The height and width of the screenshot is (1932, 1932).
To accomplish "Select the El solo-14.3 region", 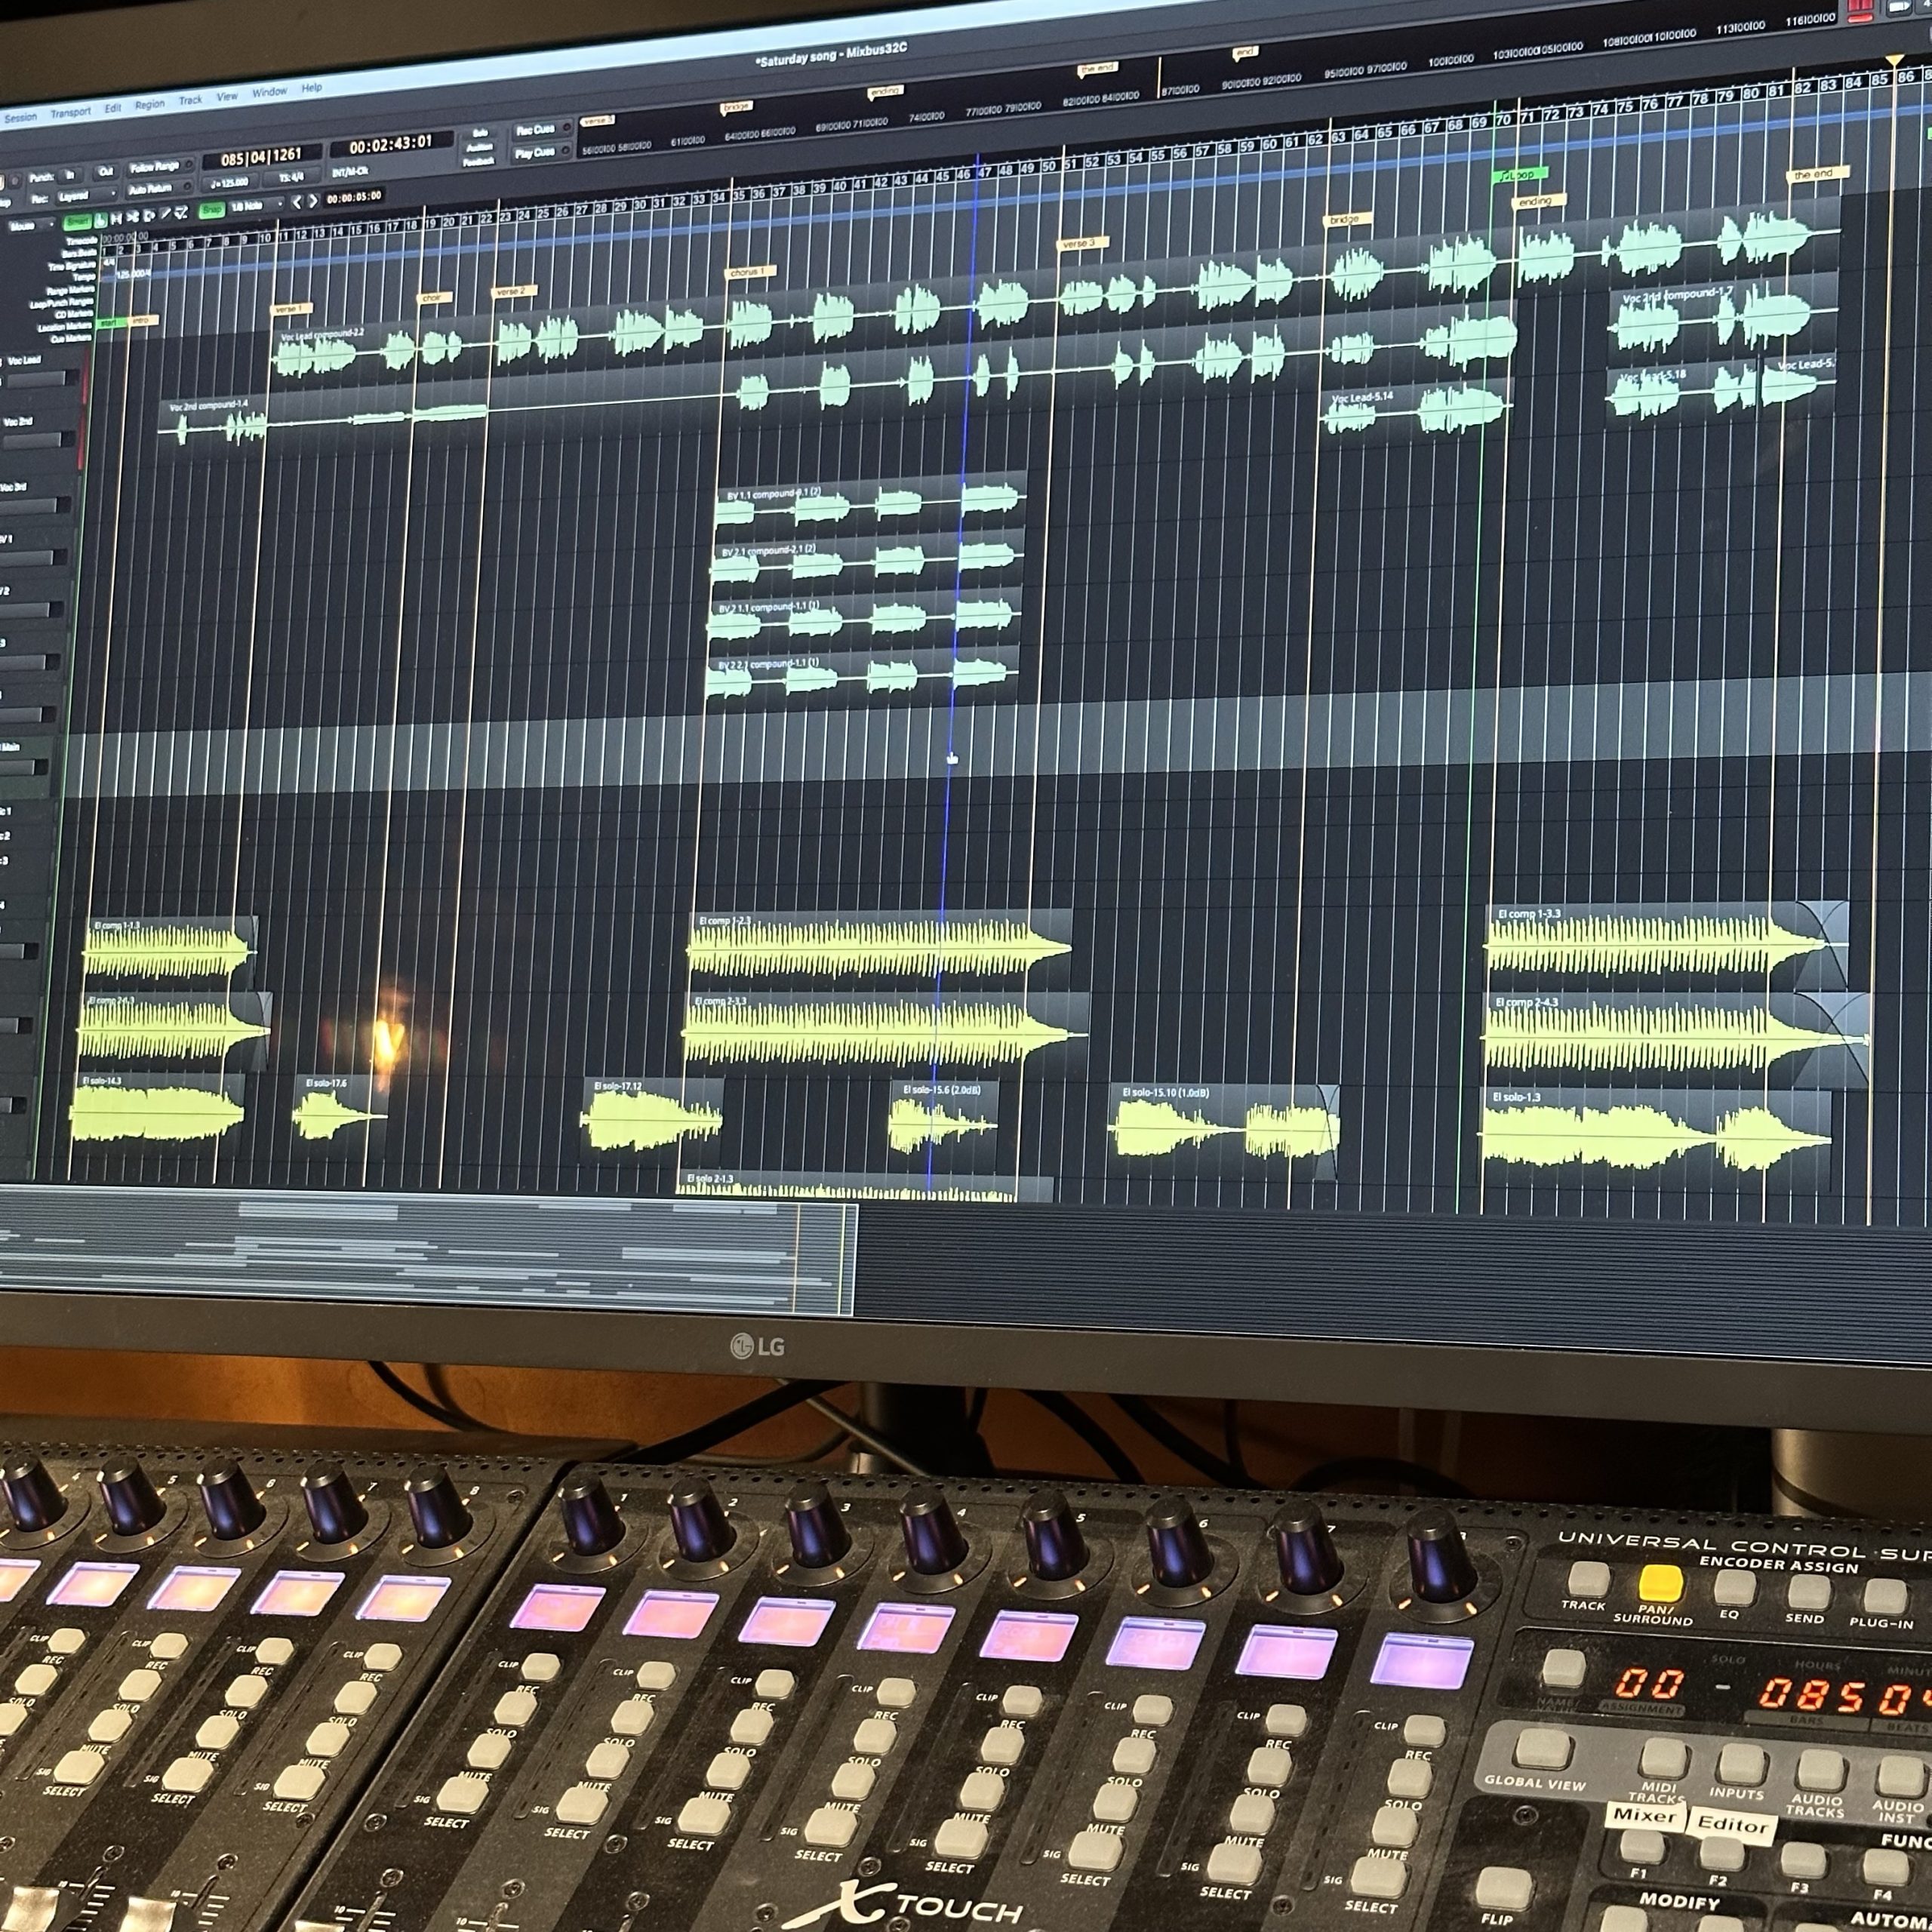I will [157, 1110].
